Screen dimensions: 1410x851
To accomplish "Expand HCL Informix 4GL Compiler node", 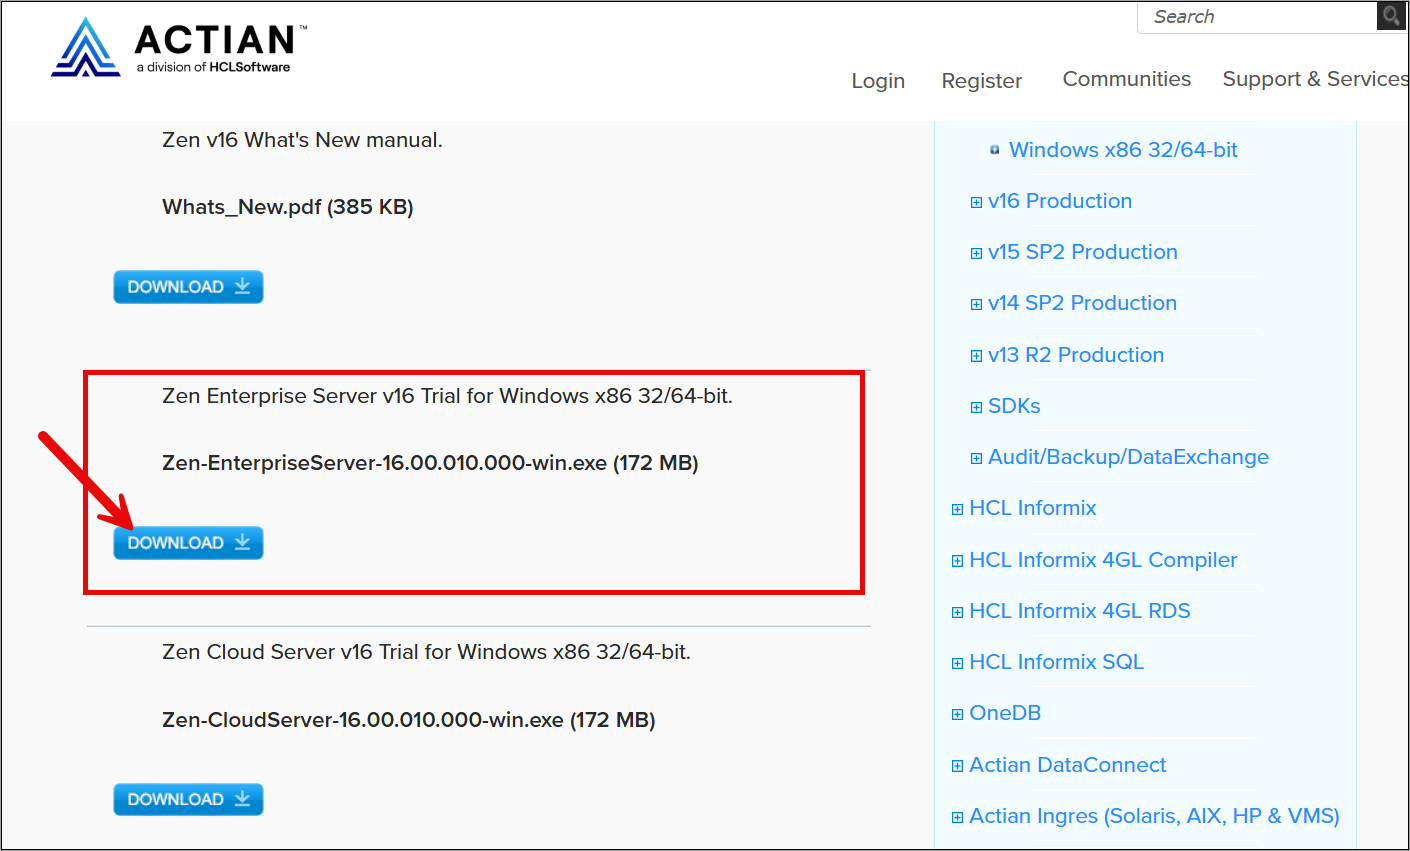I will coord(957,561).
